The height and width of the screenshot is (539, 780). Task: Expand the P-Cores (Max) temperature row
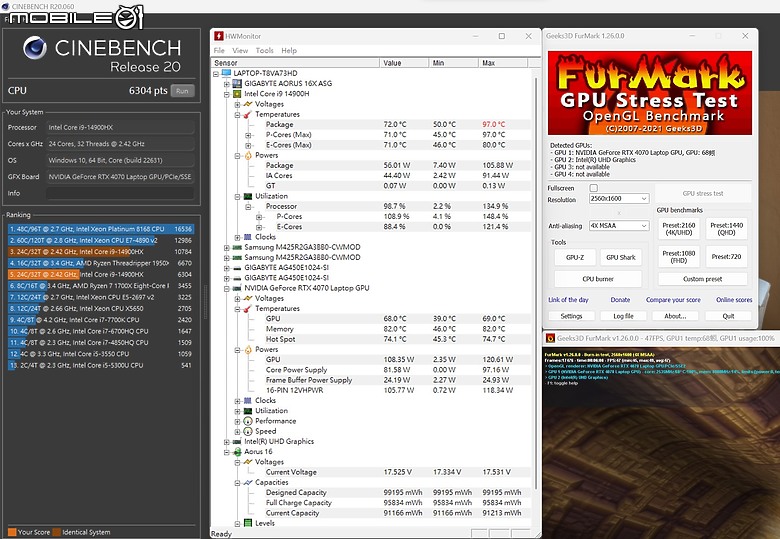tap(248, 135)
